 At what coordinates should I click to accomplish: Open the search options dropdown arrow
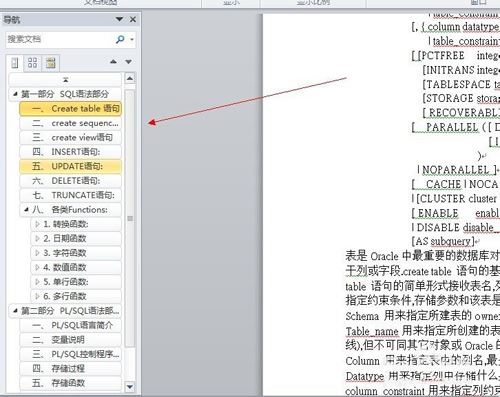click(132, 40)
